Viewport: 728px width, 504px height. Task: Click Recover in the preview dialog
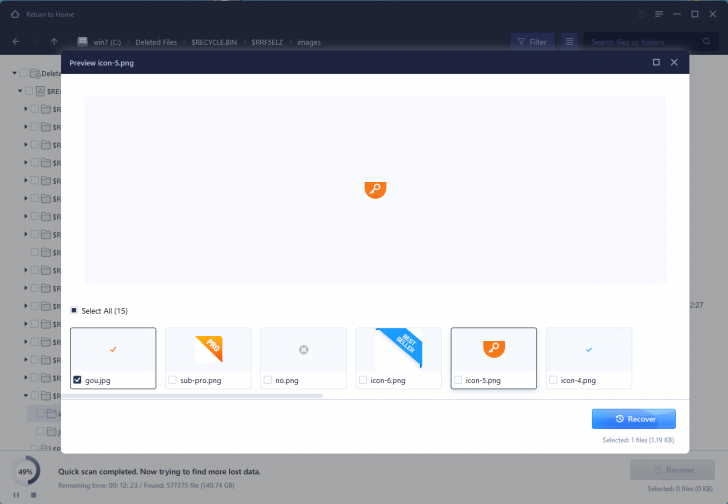[634, 419]
